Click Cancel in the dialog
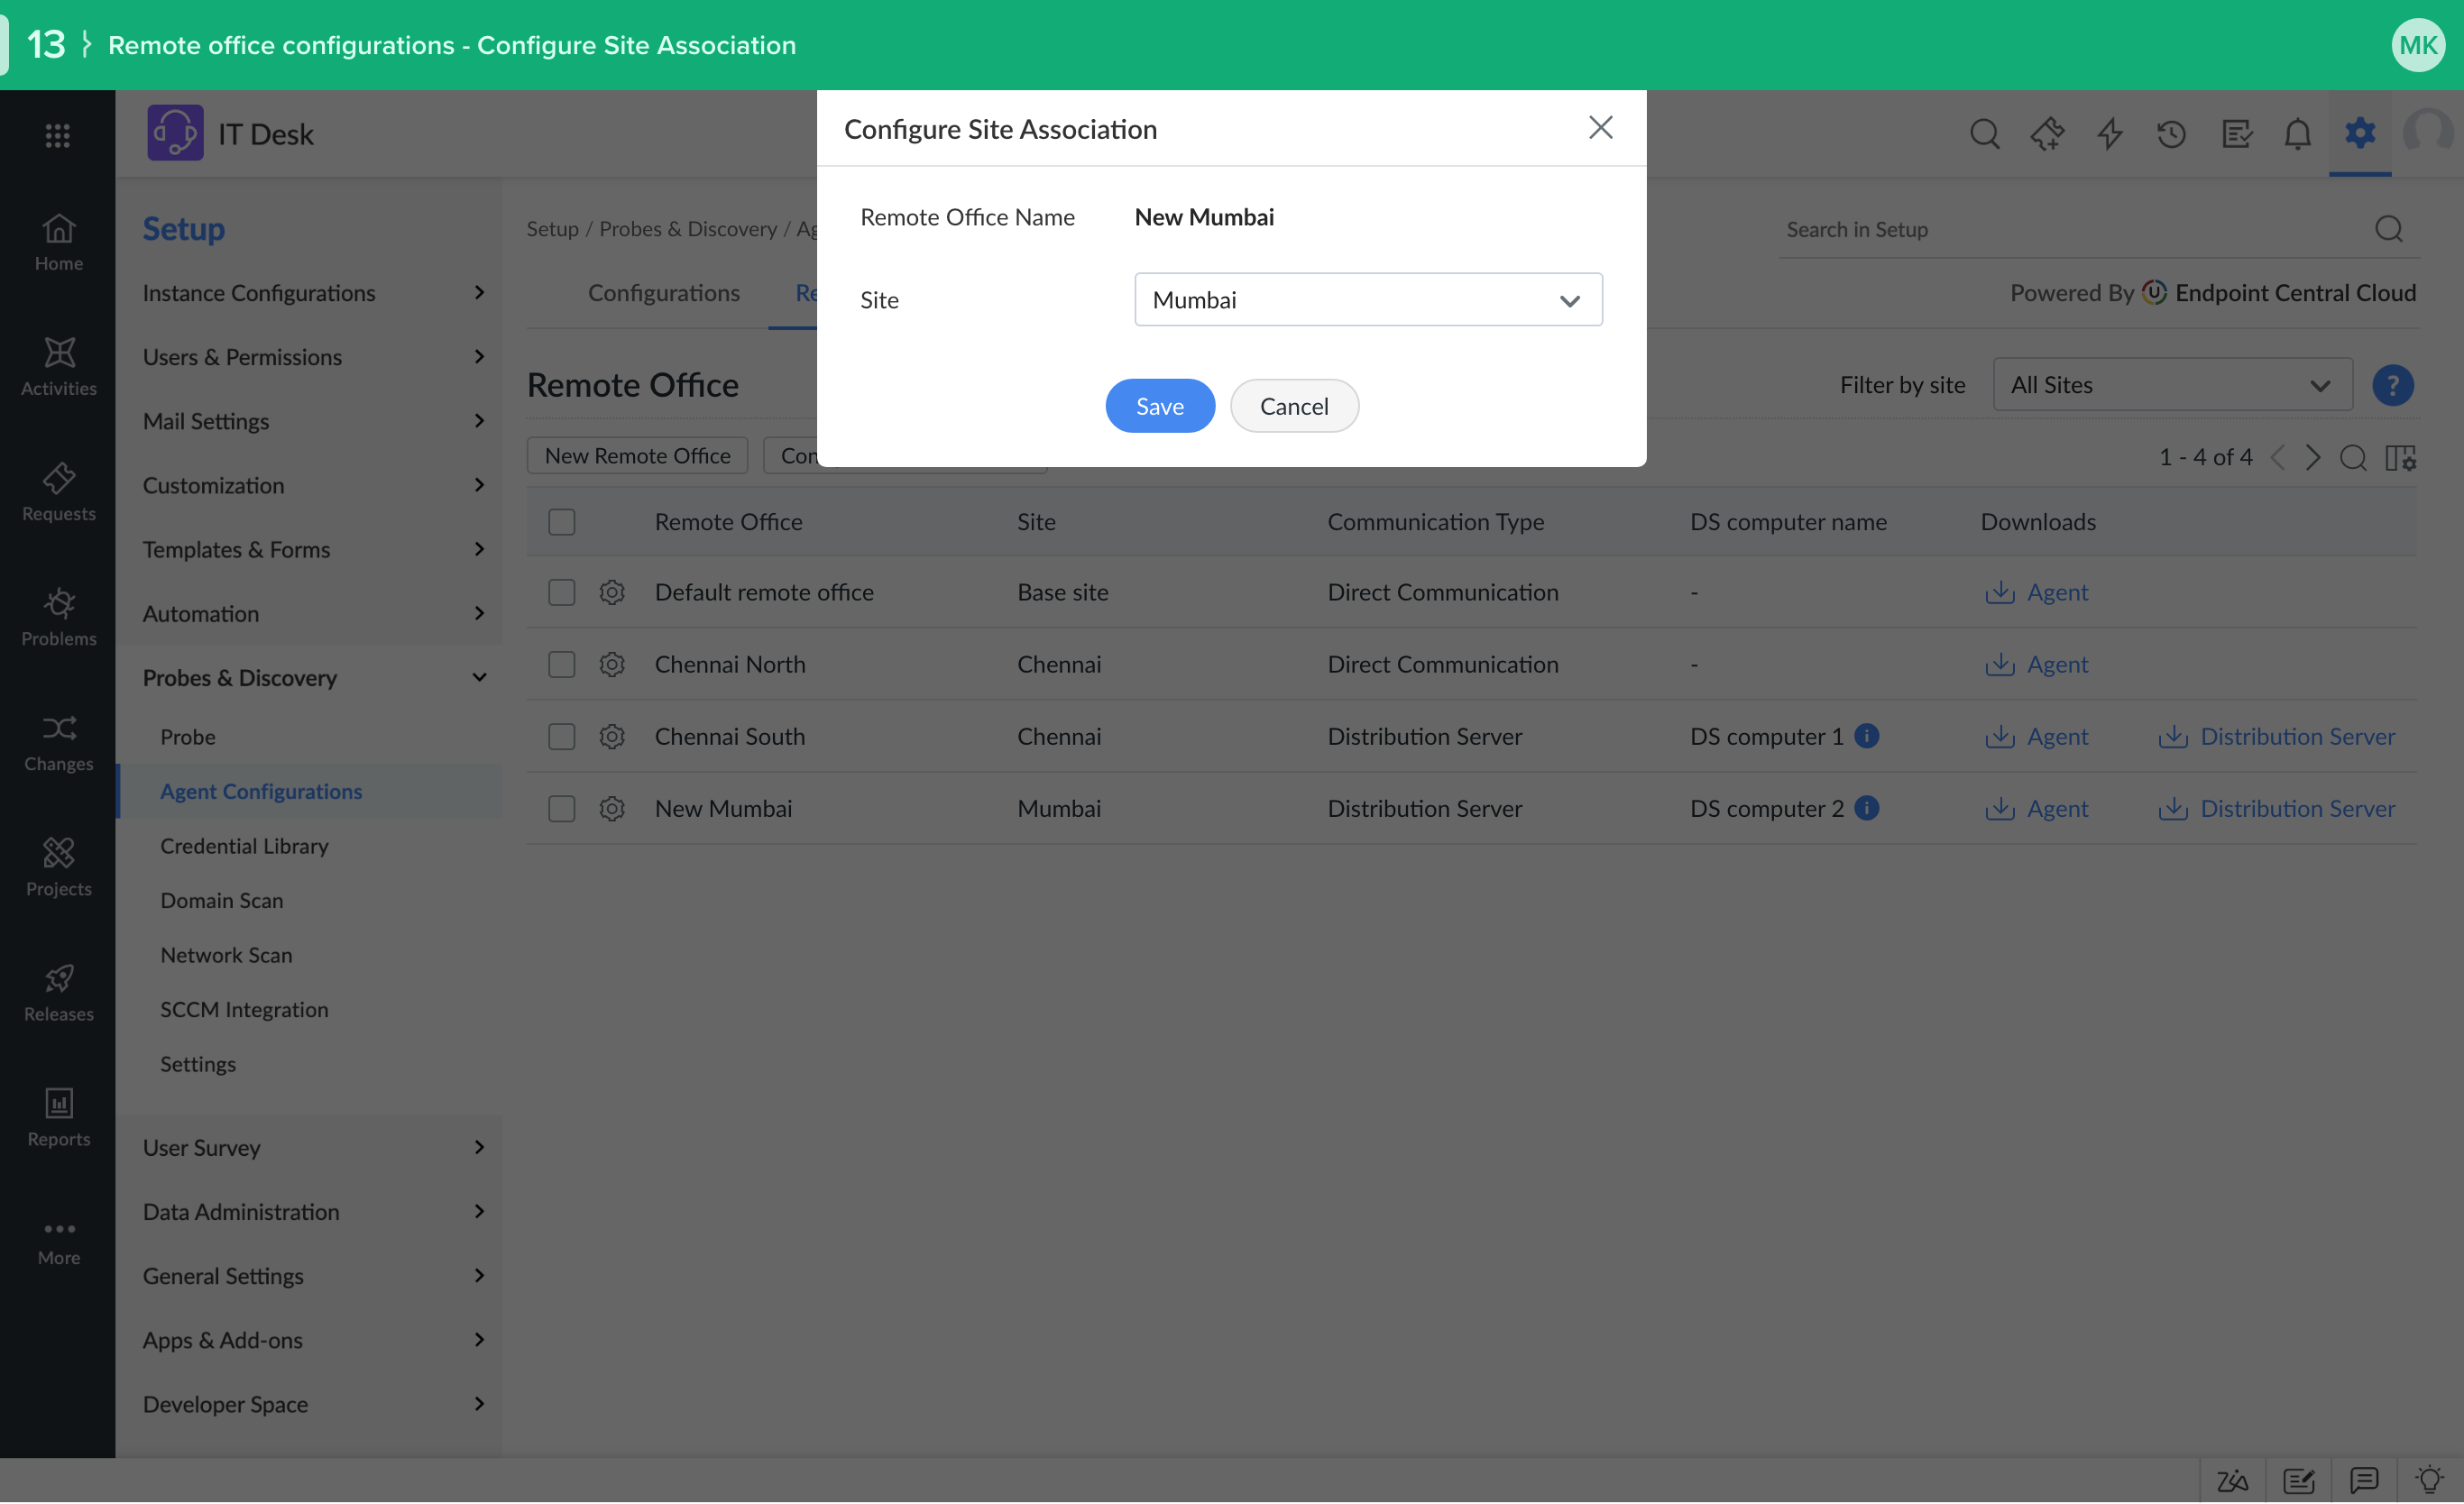The height and width of the screenshot is (1504, 2464). click(x=1294, y=406)
